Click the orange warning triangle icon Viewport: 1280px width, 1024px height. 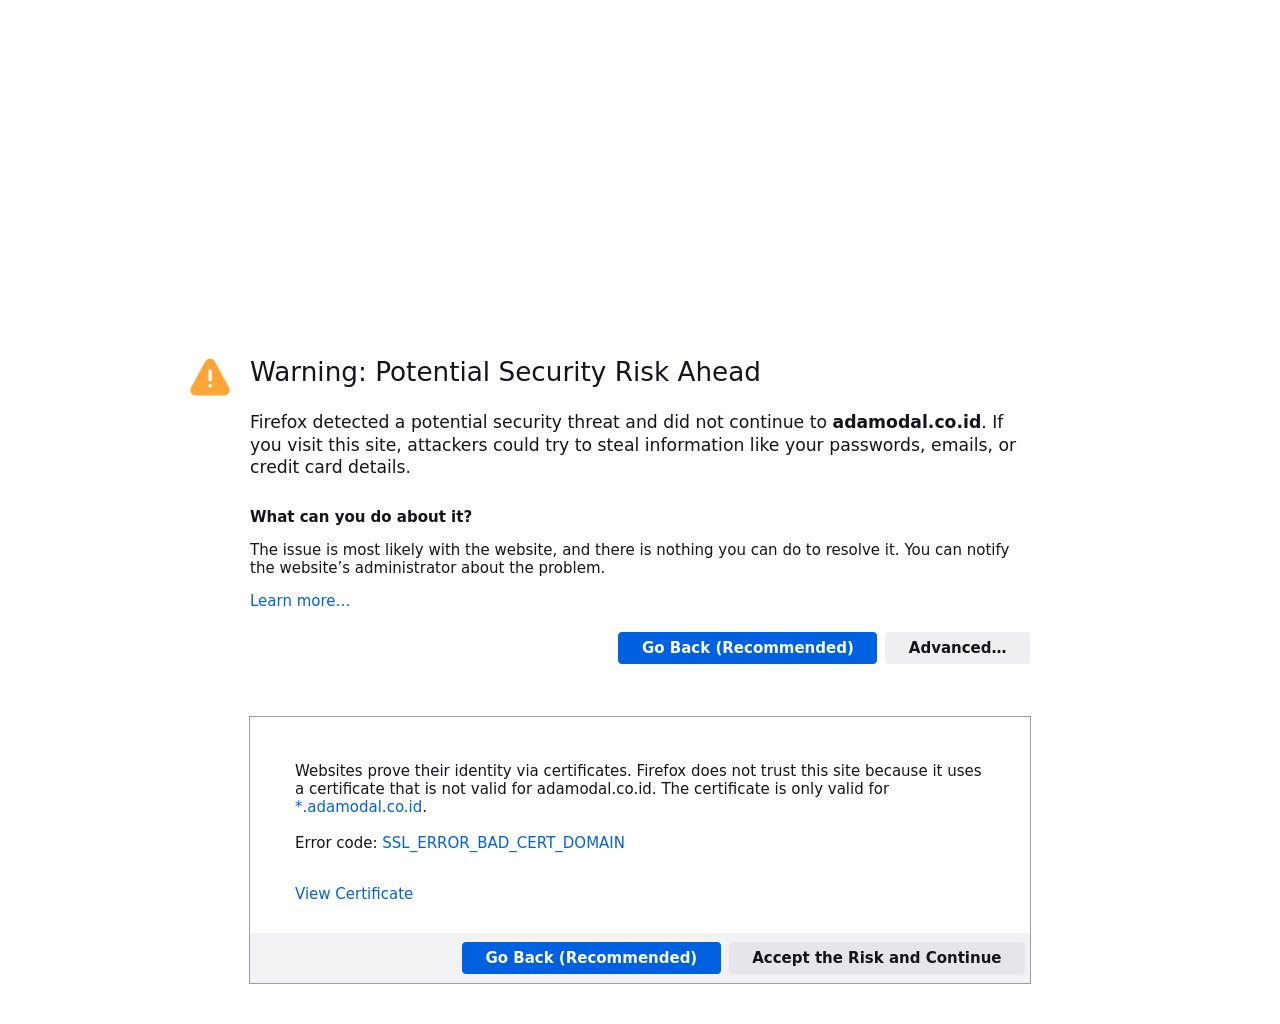coord(210,377)
